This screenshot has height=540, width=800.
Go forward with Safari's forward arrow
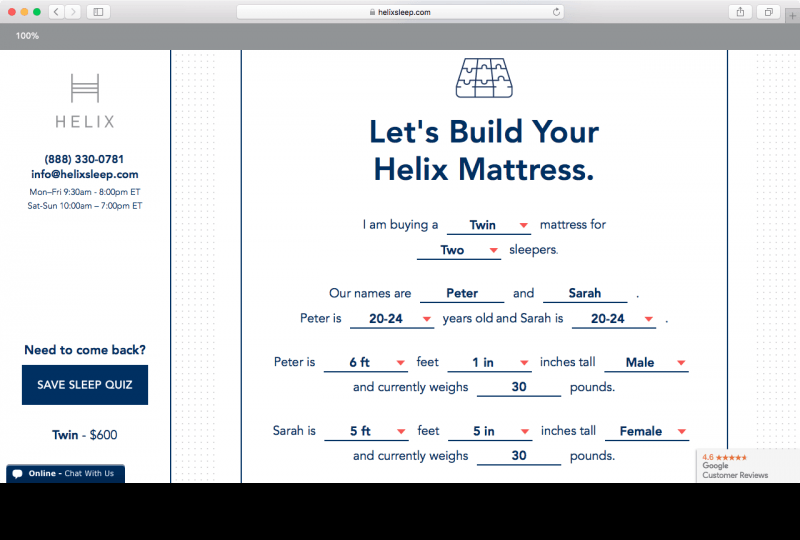73,12
